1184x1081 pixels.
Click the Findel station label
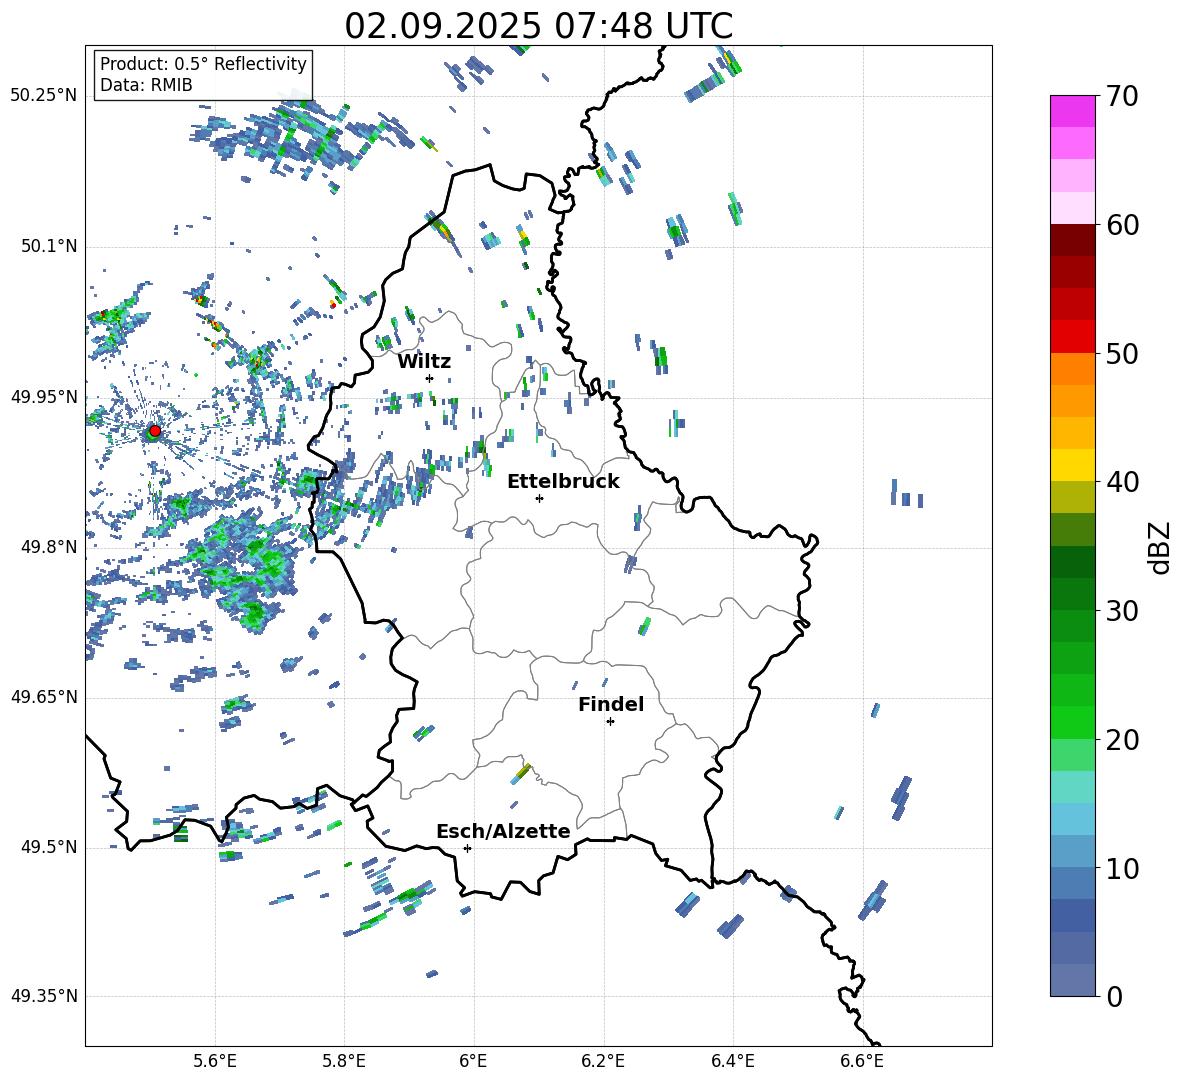tap(611, 704)
